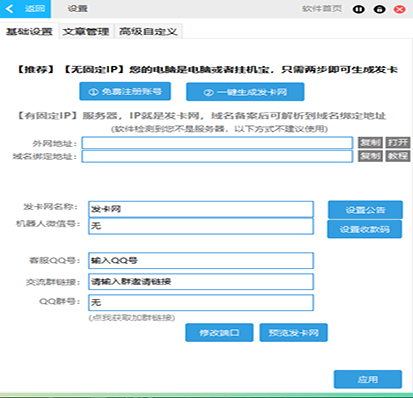413x398 pixels.
Task: Click the QQ群号 input field
Action: click(201, 303)
